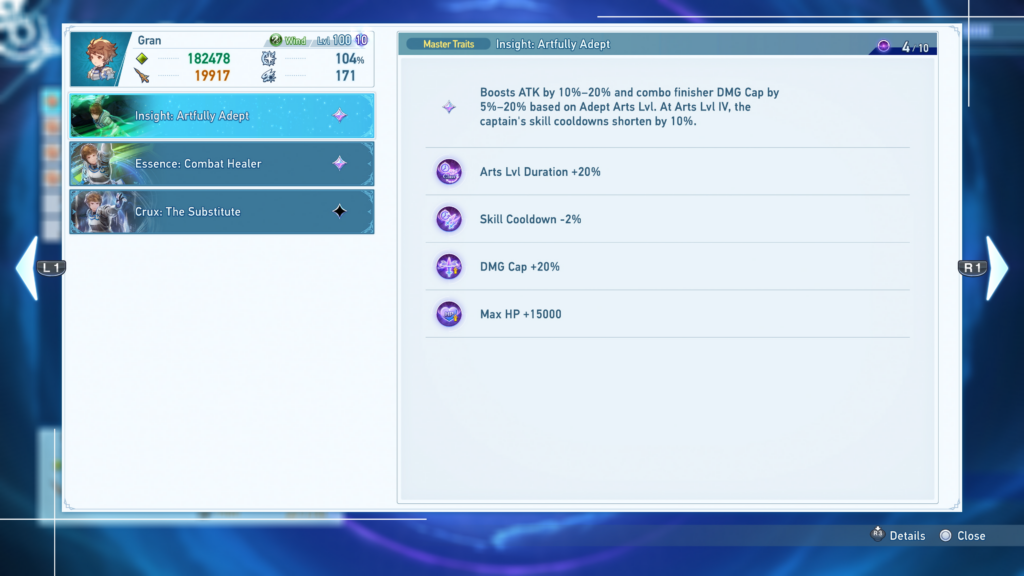Viewport: 1024px width, 576px height.
Task: Click the right arrow to next character
Action: pyautogui.click(x=997, y=268)
